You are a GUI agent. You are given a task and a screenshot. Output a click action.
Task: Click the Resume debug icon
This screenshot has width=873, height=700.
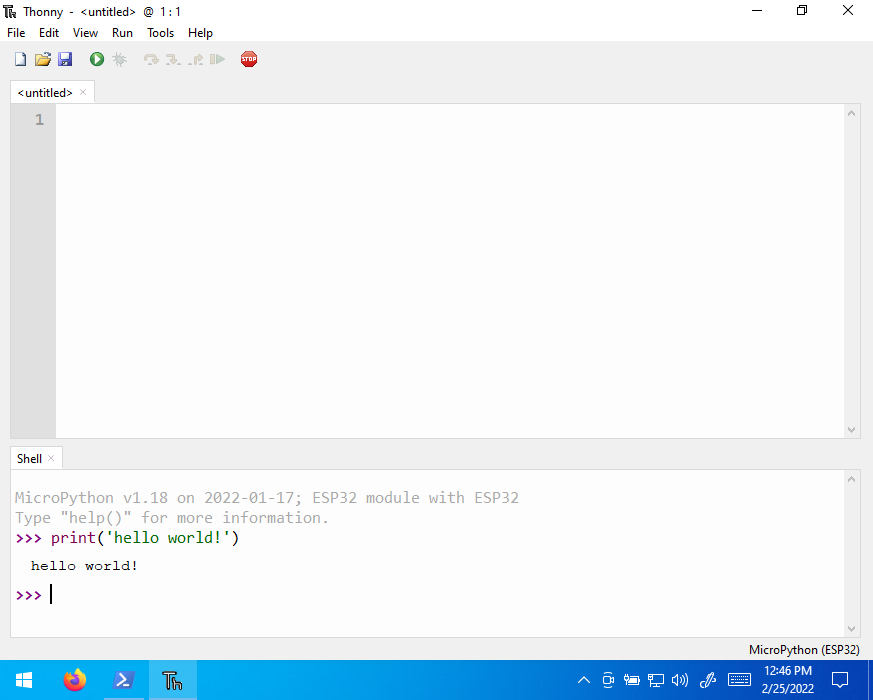pyautogui.click(x=218, y=59)
